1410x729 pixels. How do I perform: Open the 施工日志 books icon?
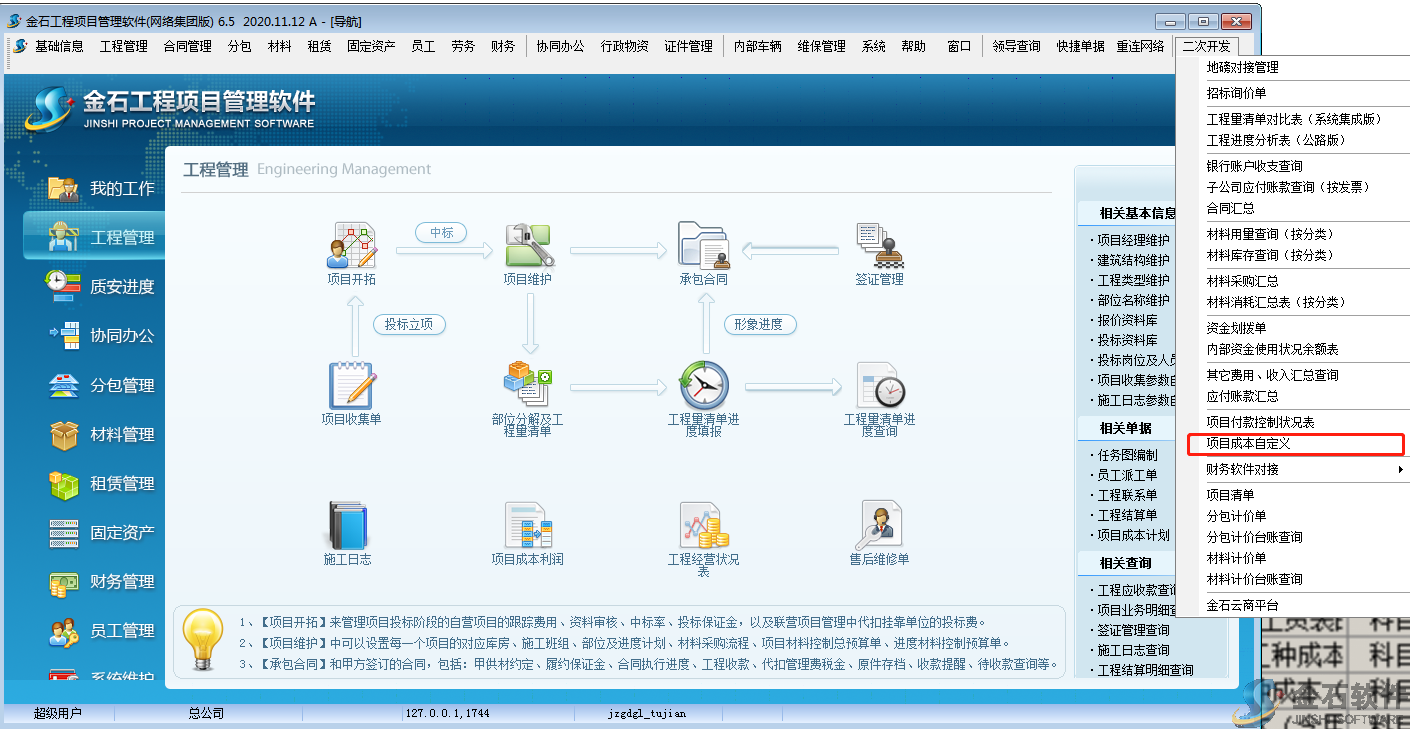(348, 525)
